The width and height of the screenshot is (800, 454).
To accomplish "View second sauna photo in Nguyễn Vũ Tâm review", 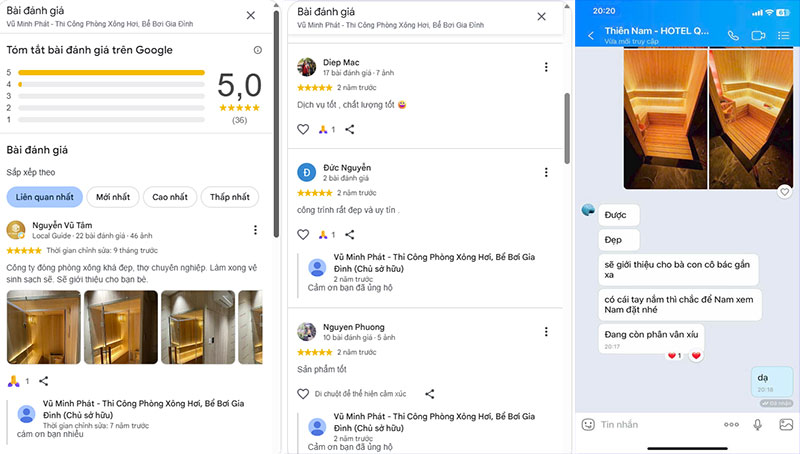I will pos(121,327).
